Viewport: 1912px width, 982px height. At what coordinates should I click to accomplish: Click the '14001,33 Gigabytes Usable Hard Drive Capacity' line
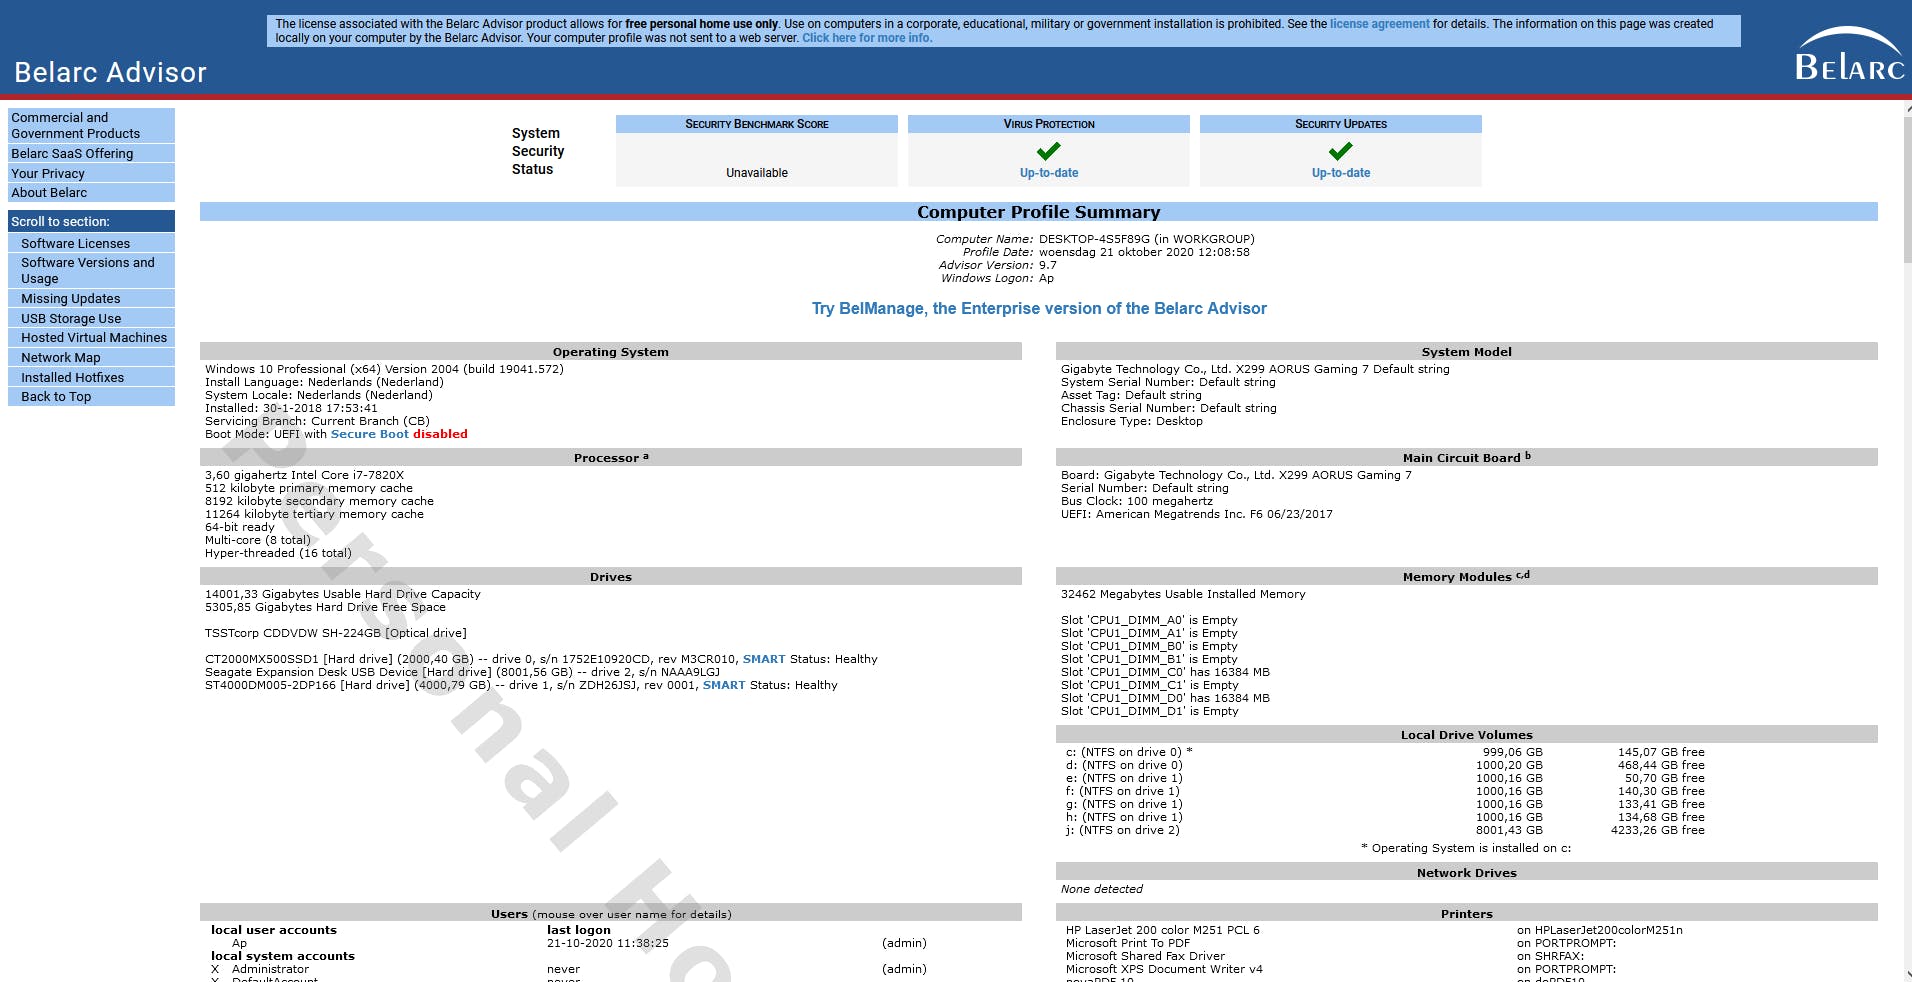click(x=342, y=594)
